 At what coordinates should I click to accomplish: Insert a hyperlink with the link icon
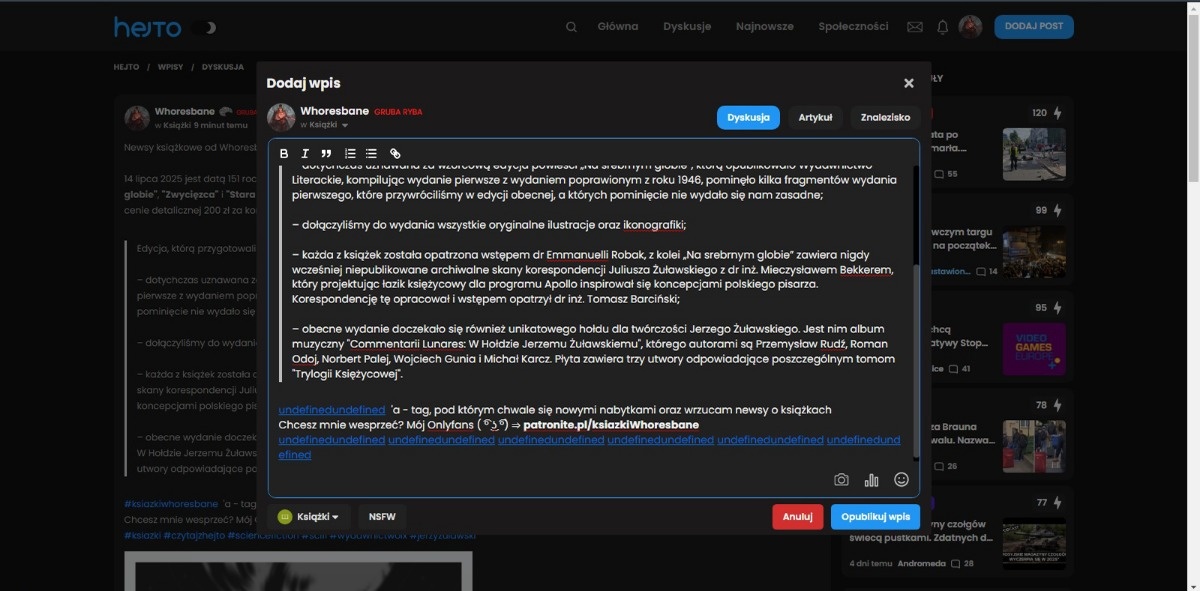point(395,153)
